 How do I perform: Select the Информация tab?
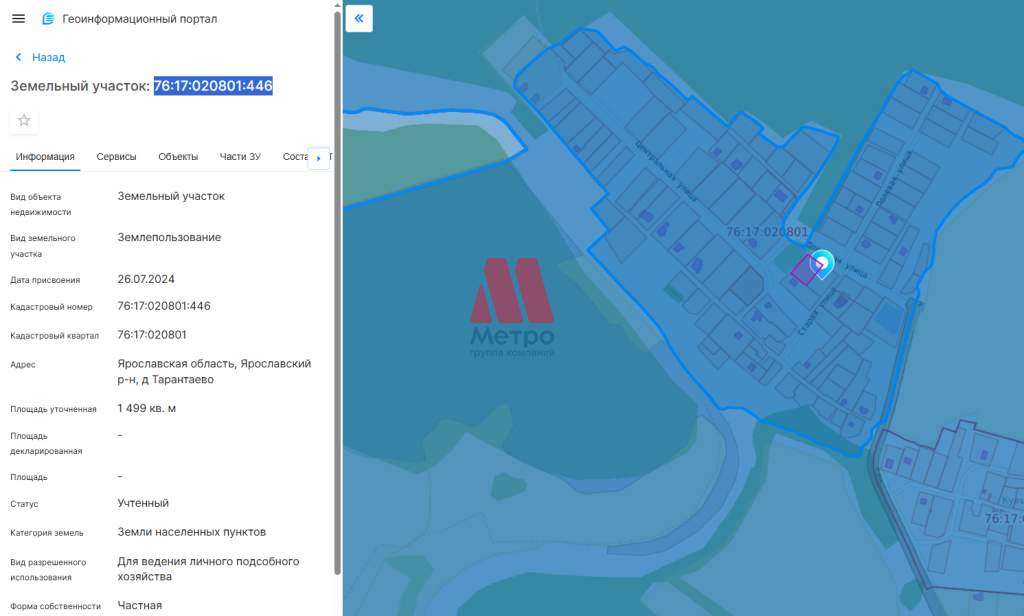[45, 157]
